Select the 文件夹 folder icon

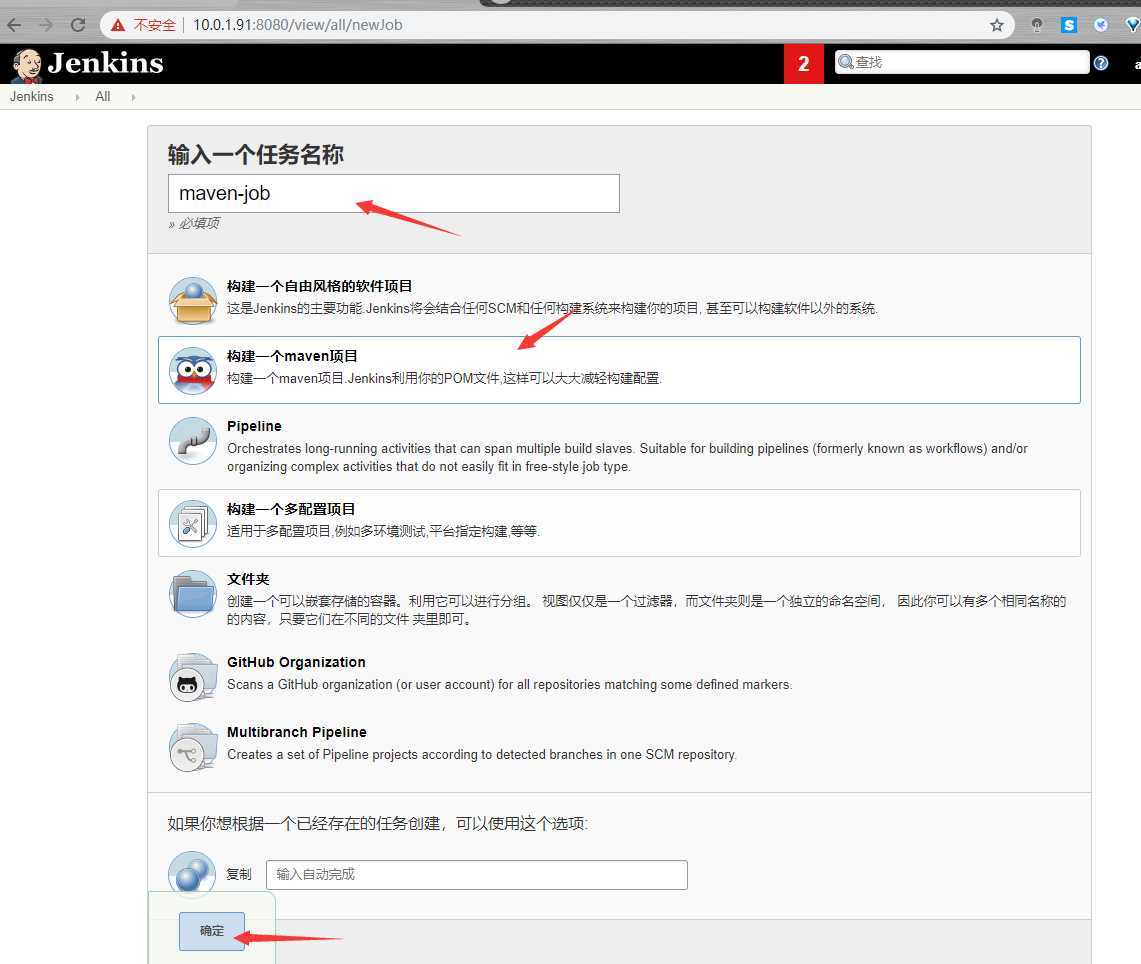tap(193, 594)
